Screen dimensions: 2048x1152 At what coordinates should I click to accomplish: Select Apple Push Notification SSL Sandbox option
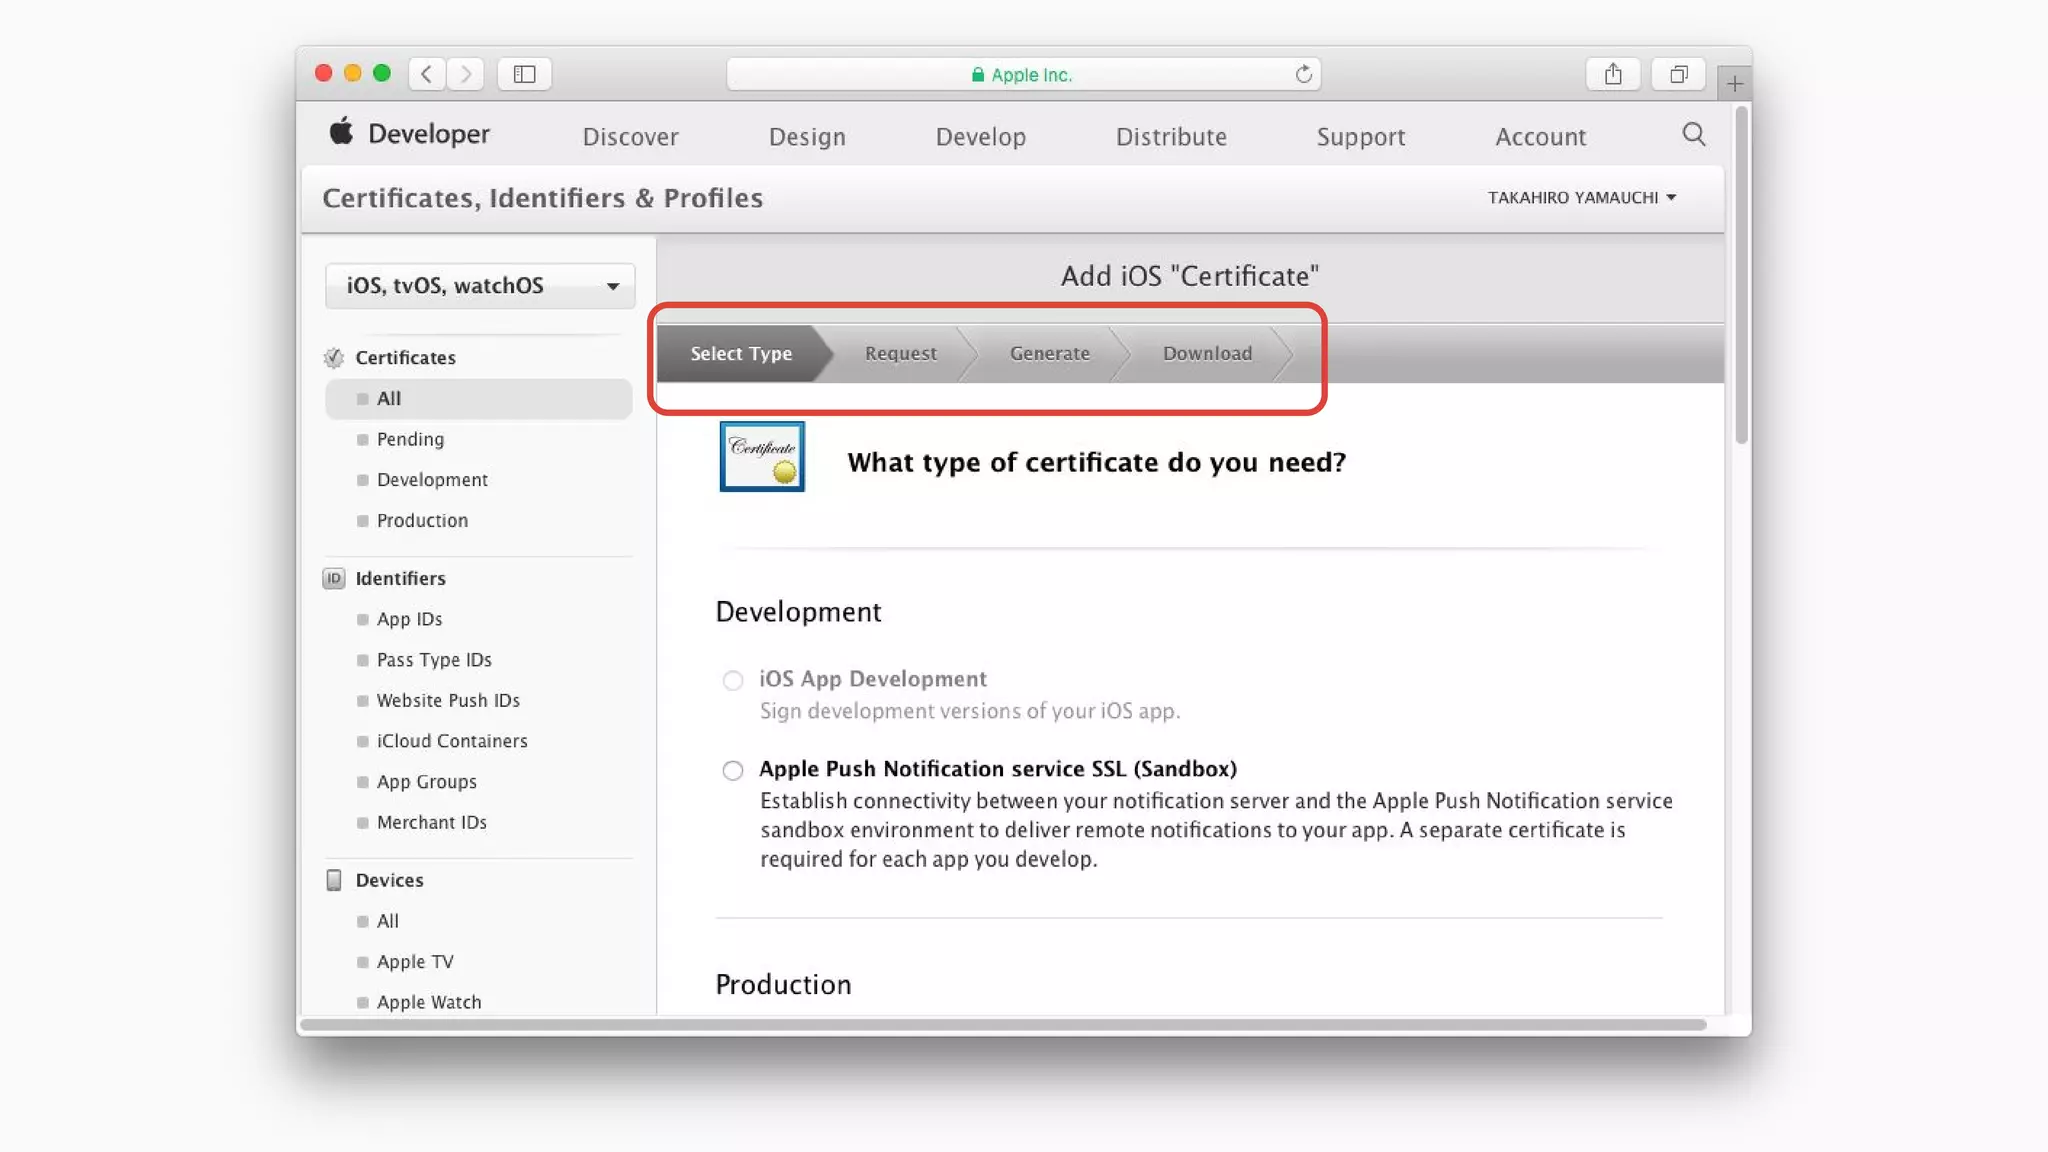[733, 770]
